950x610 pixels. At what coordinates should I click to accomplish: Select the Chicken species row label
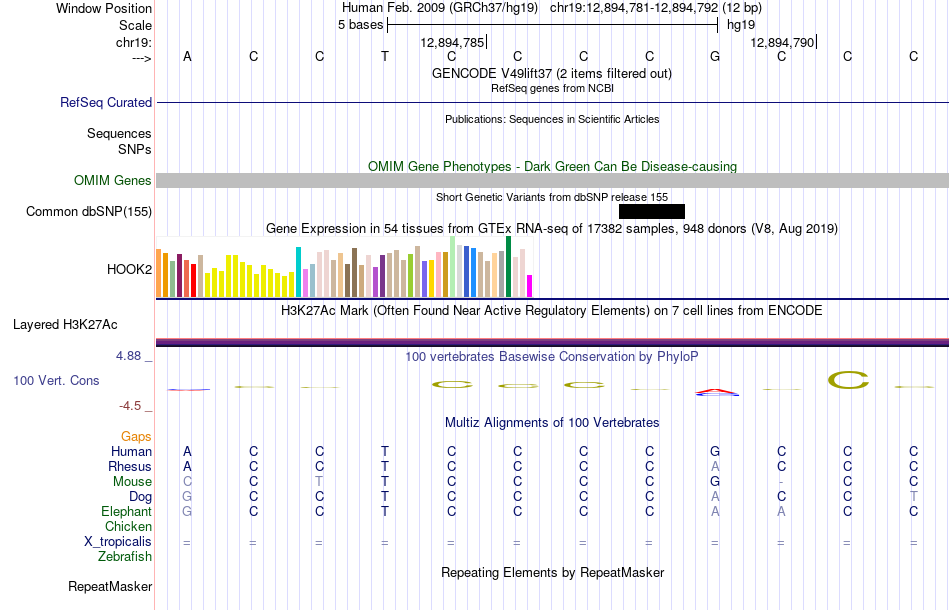128,526
